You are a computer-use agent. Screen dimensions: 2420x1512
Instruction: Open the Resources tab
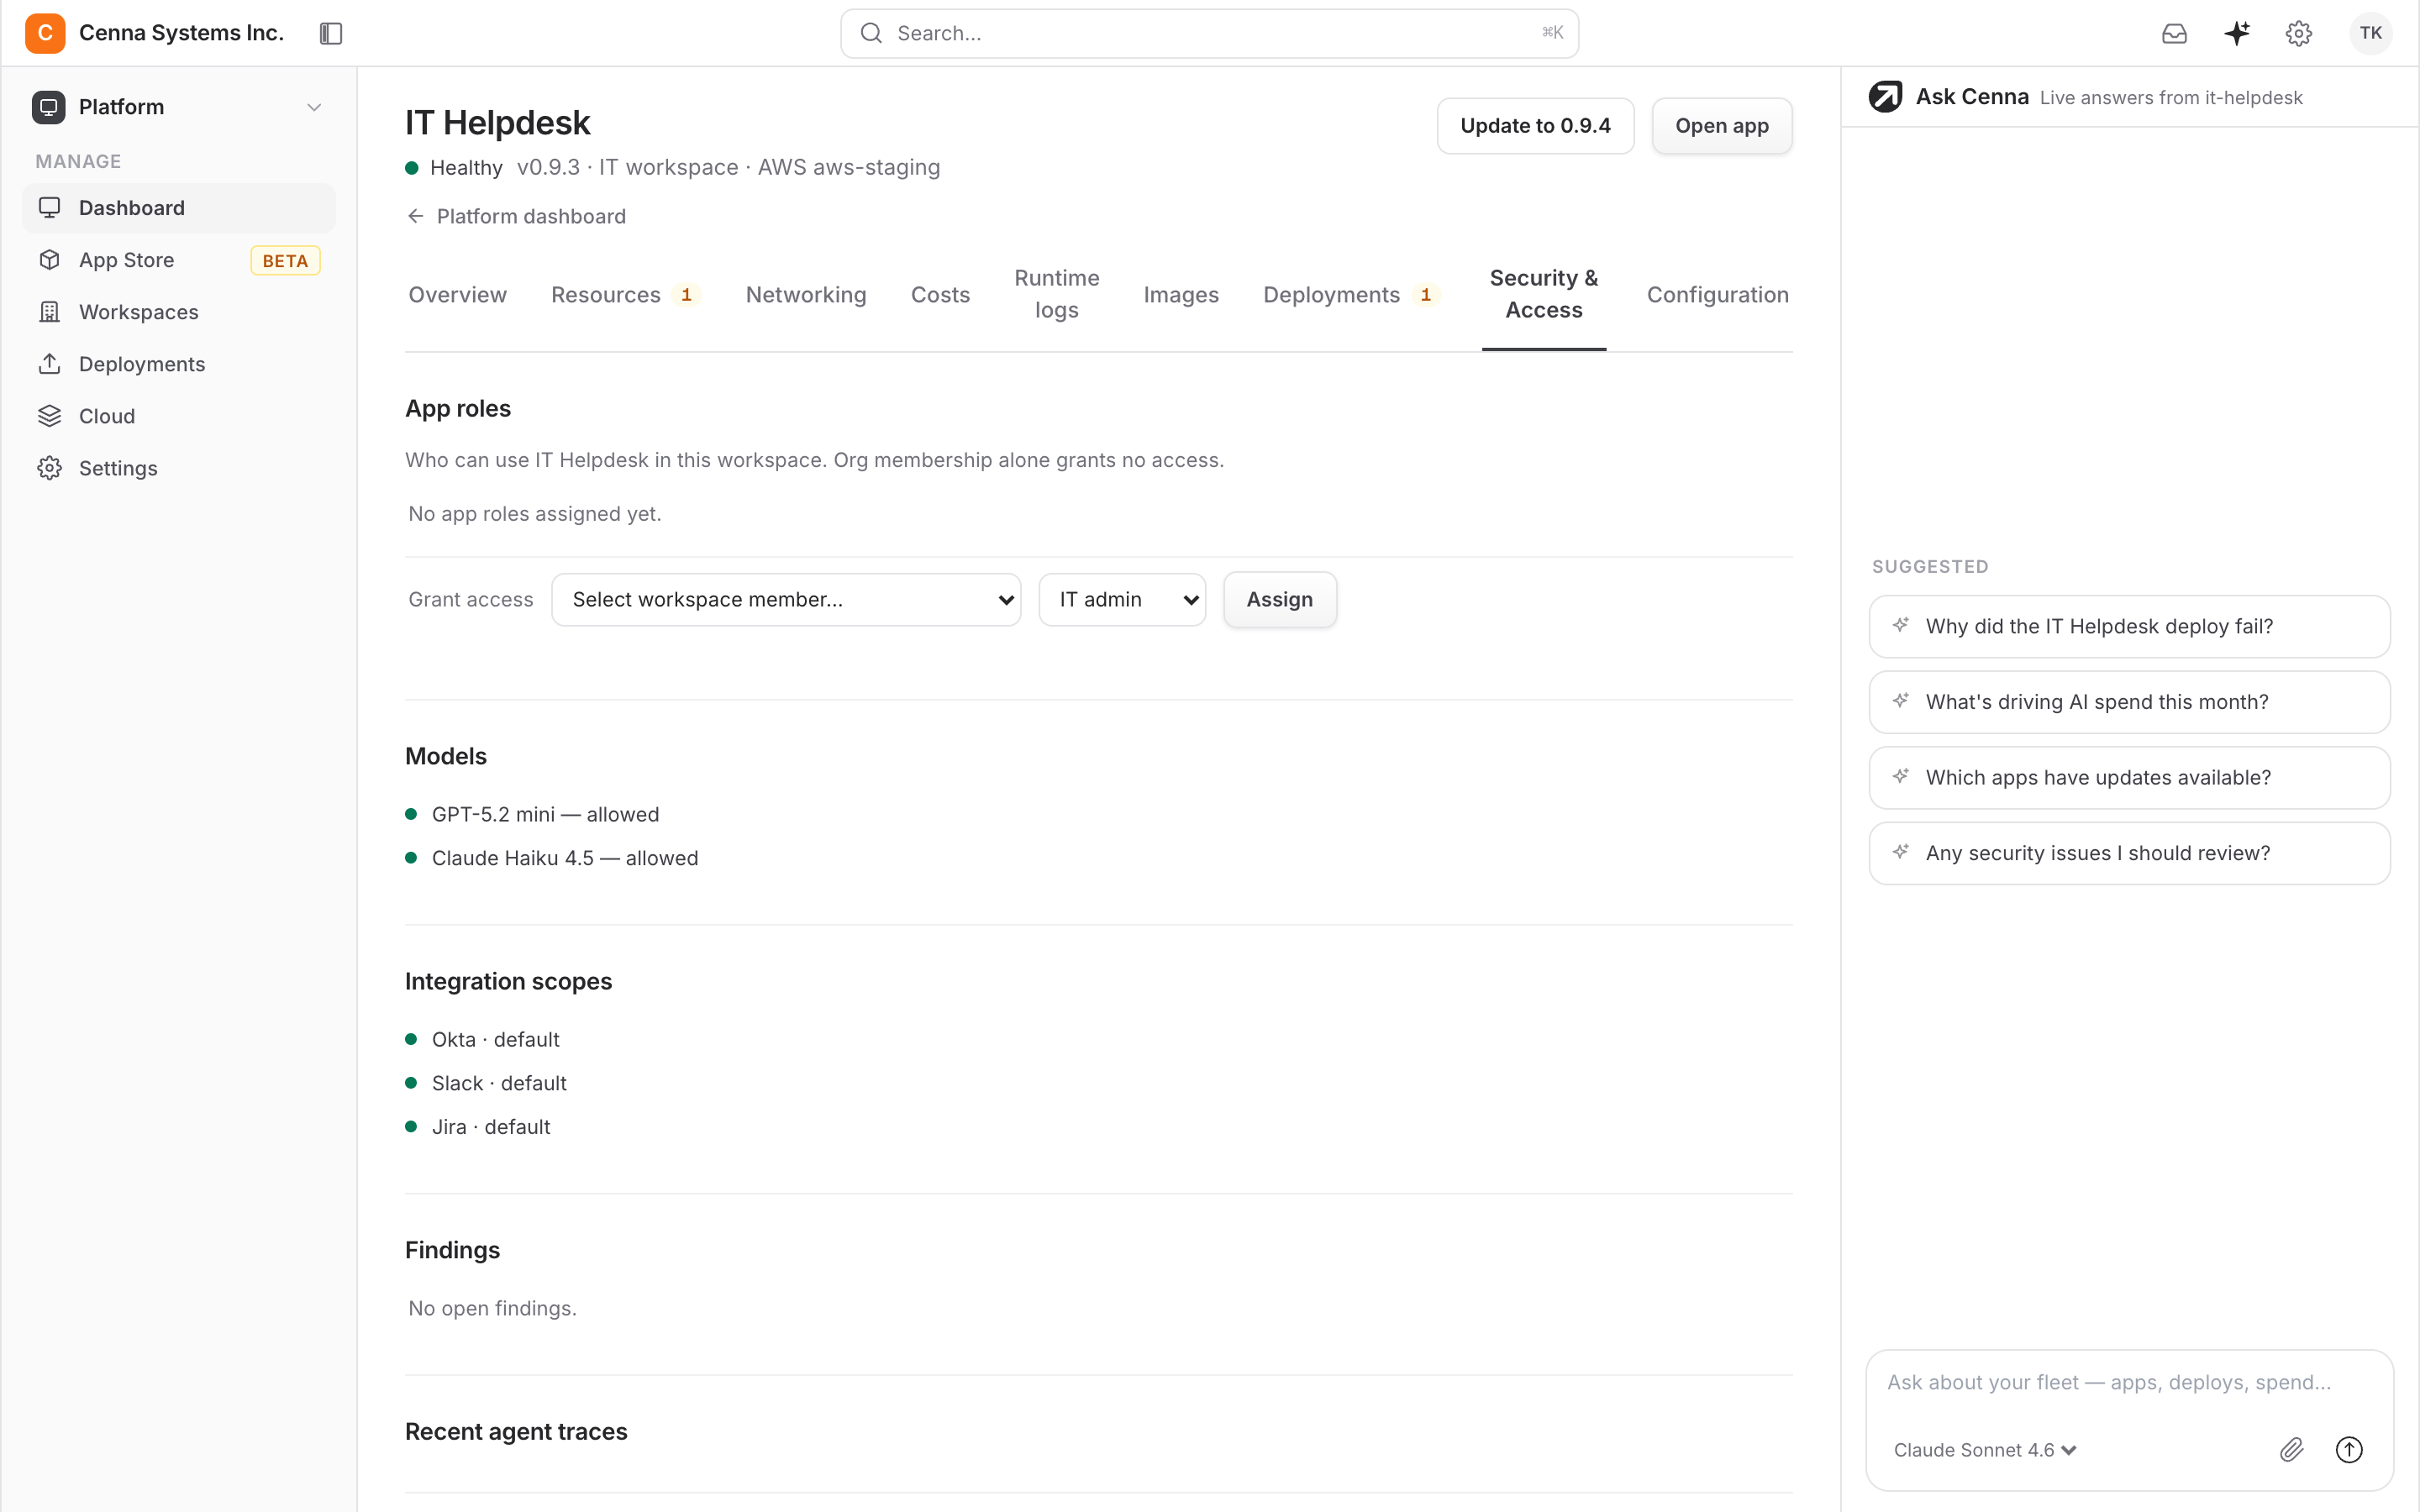625,294
